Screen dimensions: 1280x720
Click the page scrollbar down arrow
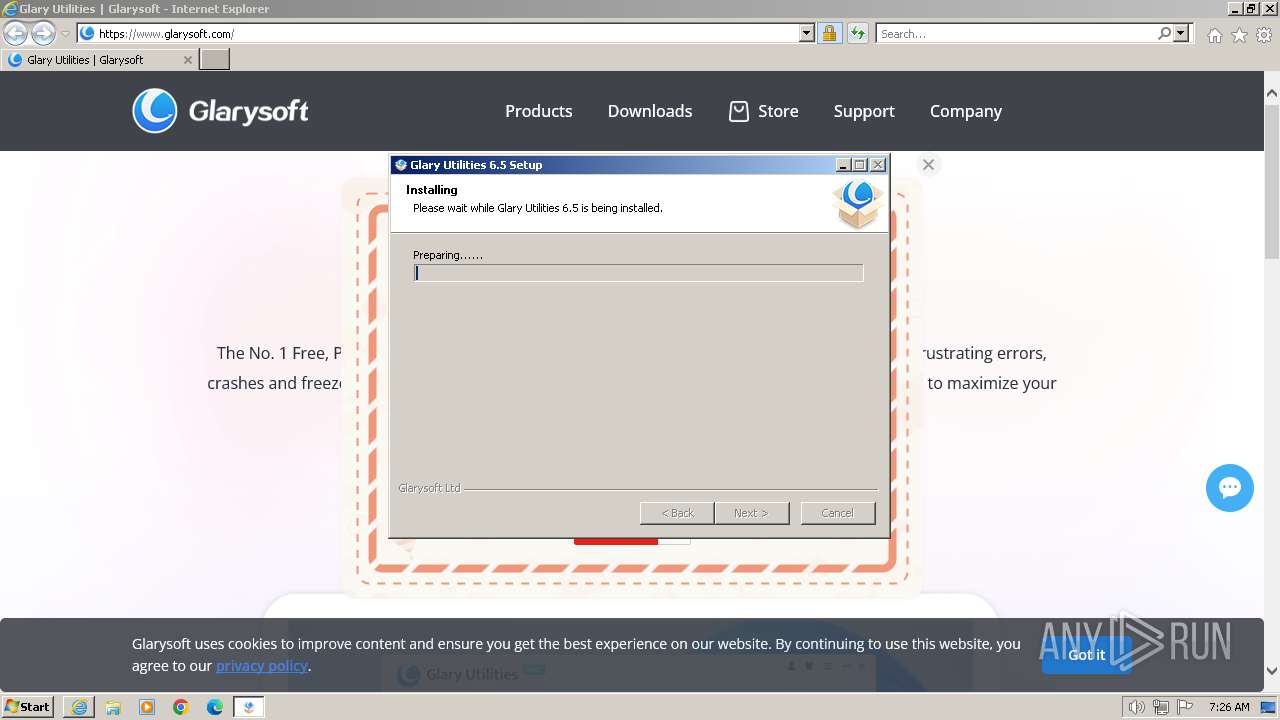coord(1272,671)
